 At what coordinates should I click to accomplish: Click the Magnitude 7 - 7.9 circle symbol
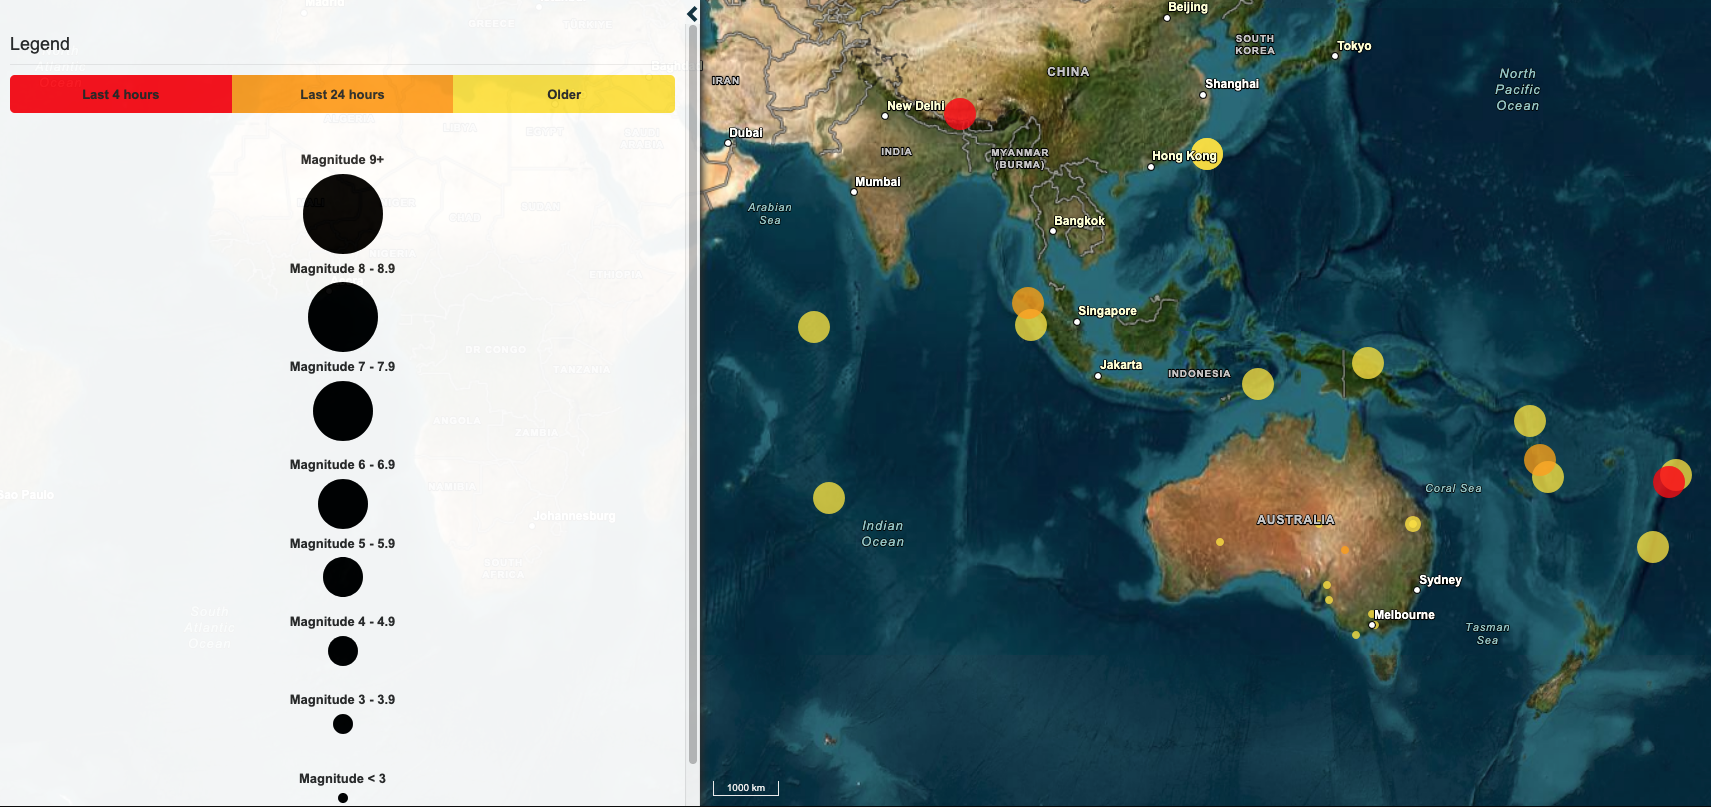[x=343, y=411]
